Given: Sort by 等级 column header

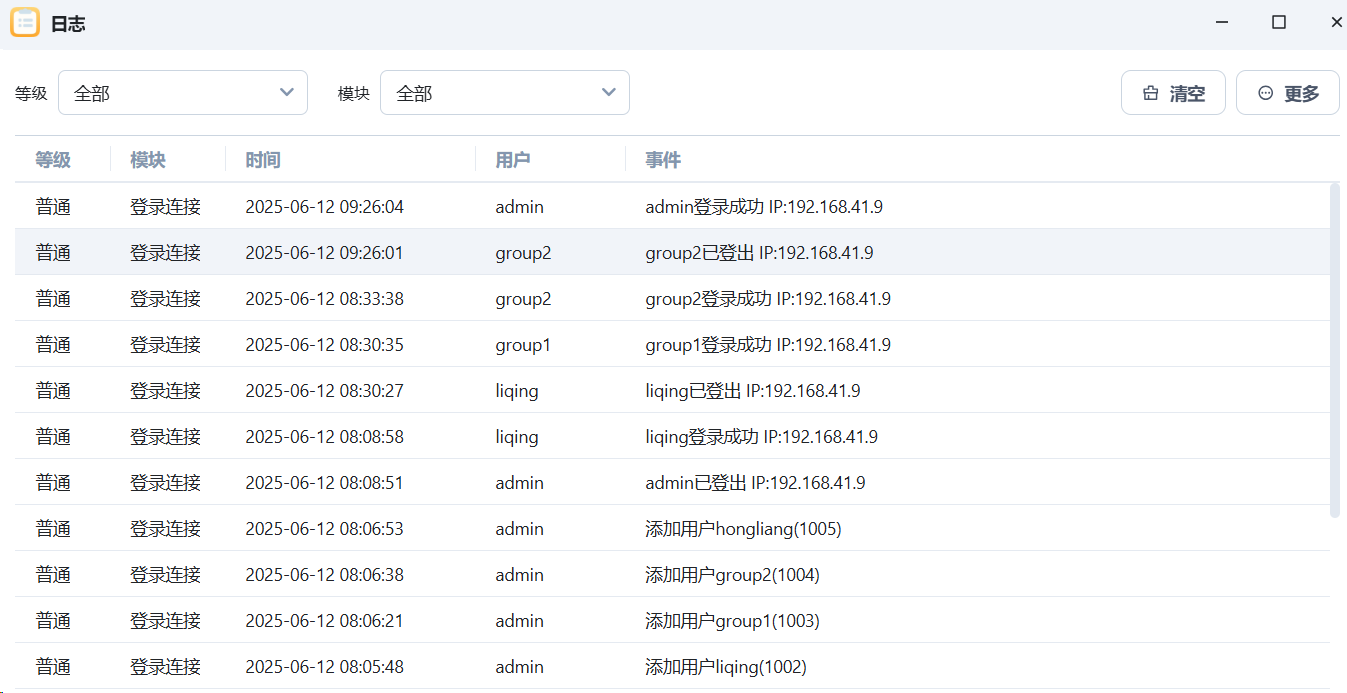Looking at the screenshot, I should point(53,160).
